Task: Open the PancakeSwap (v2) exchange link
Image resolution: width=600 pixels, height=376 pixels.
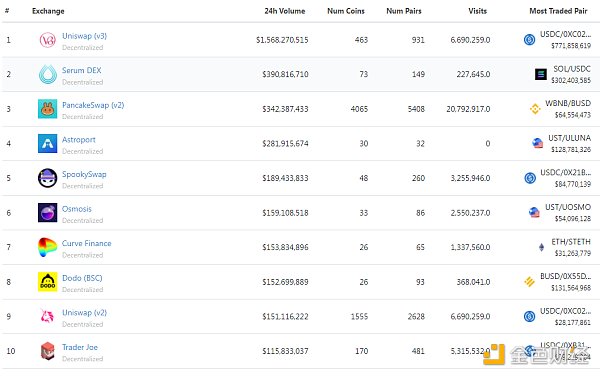Action: click(x=93, y=105)
